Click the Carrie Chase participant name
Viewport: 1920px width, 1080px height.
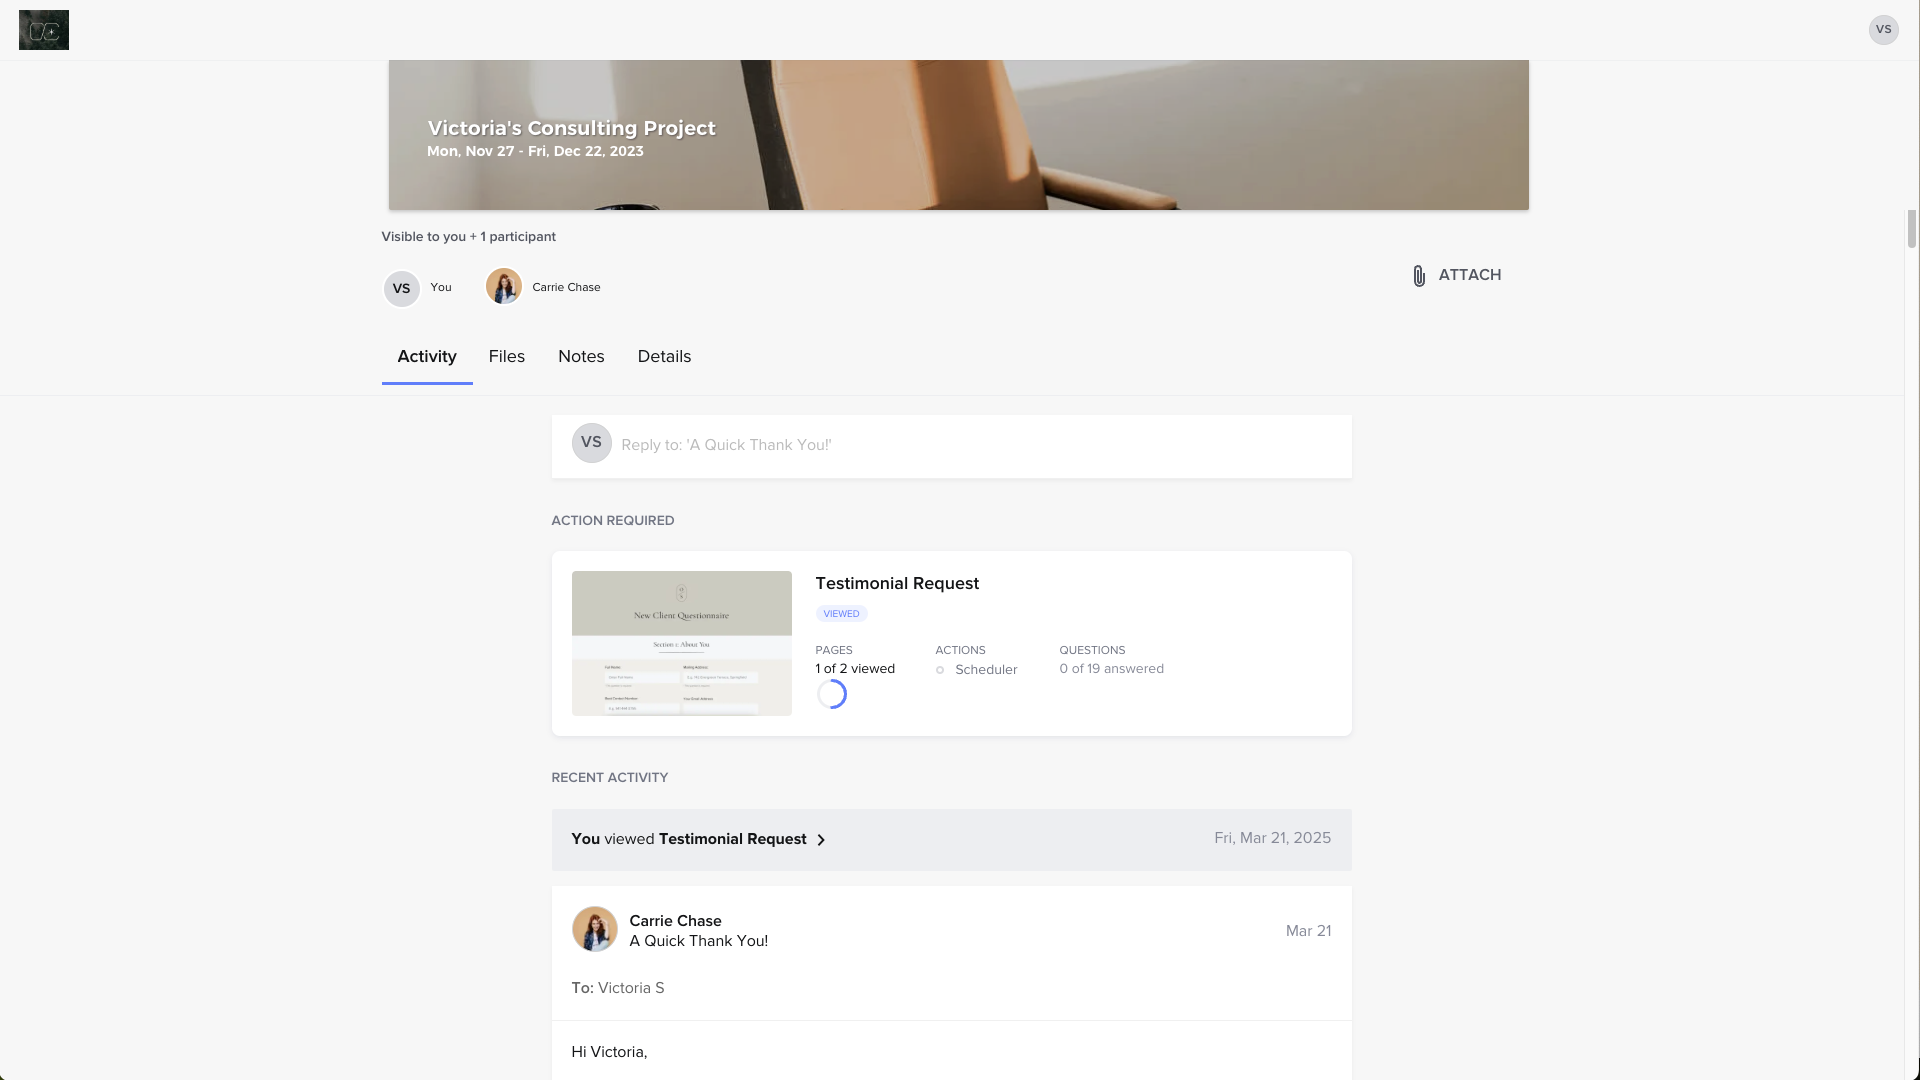click(566, 287)
